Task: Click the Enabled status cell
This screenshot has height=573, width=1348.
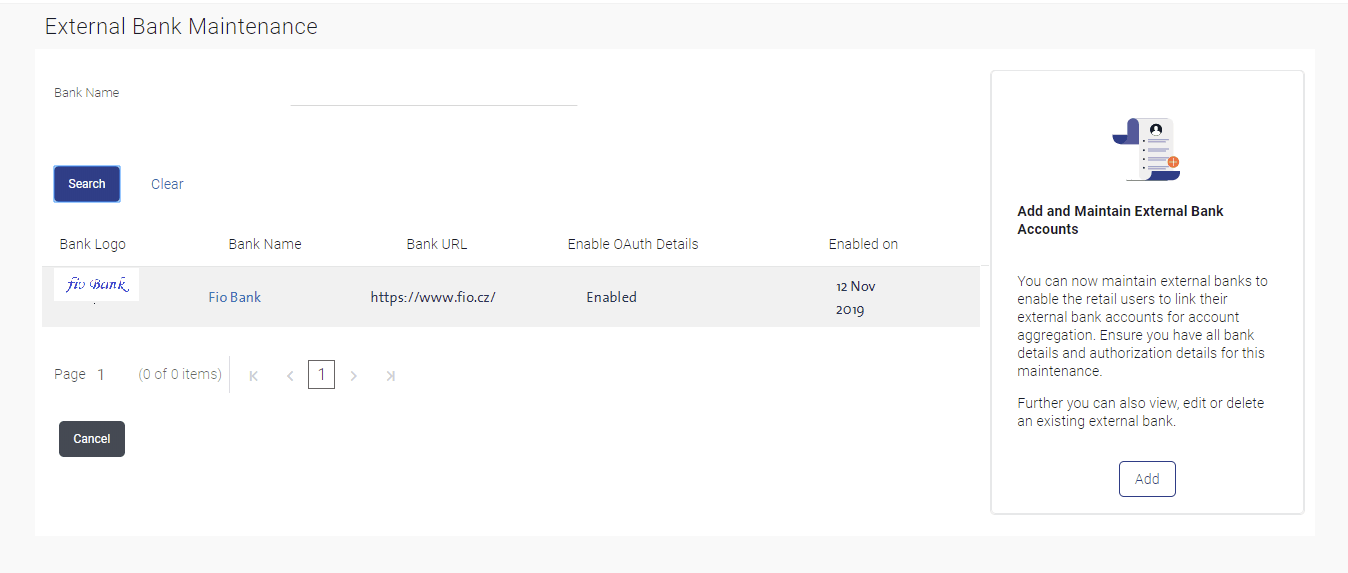Action: click(x=611, y=297)
